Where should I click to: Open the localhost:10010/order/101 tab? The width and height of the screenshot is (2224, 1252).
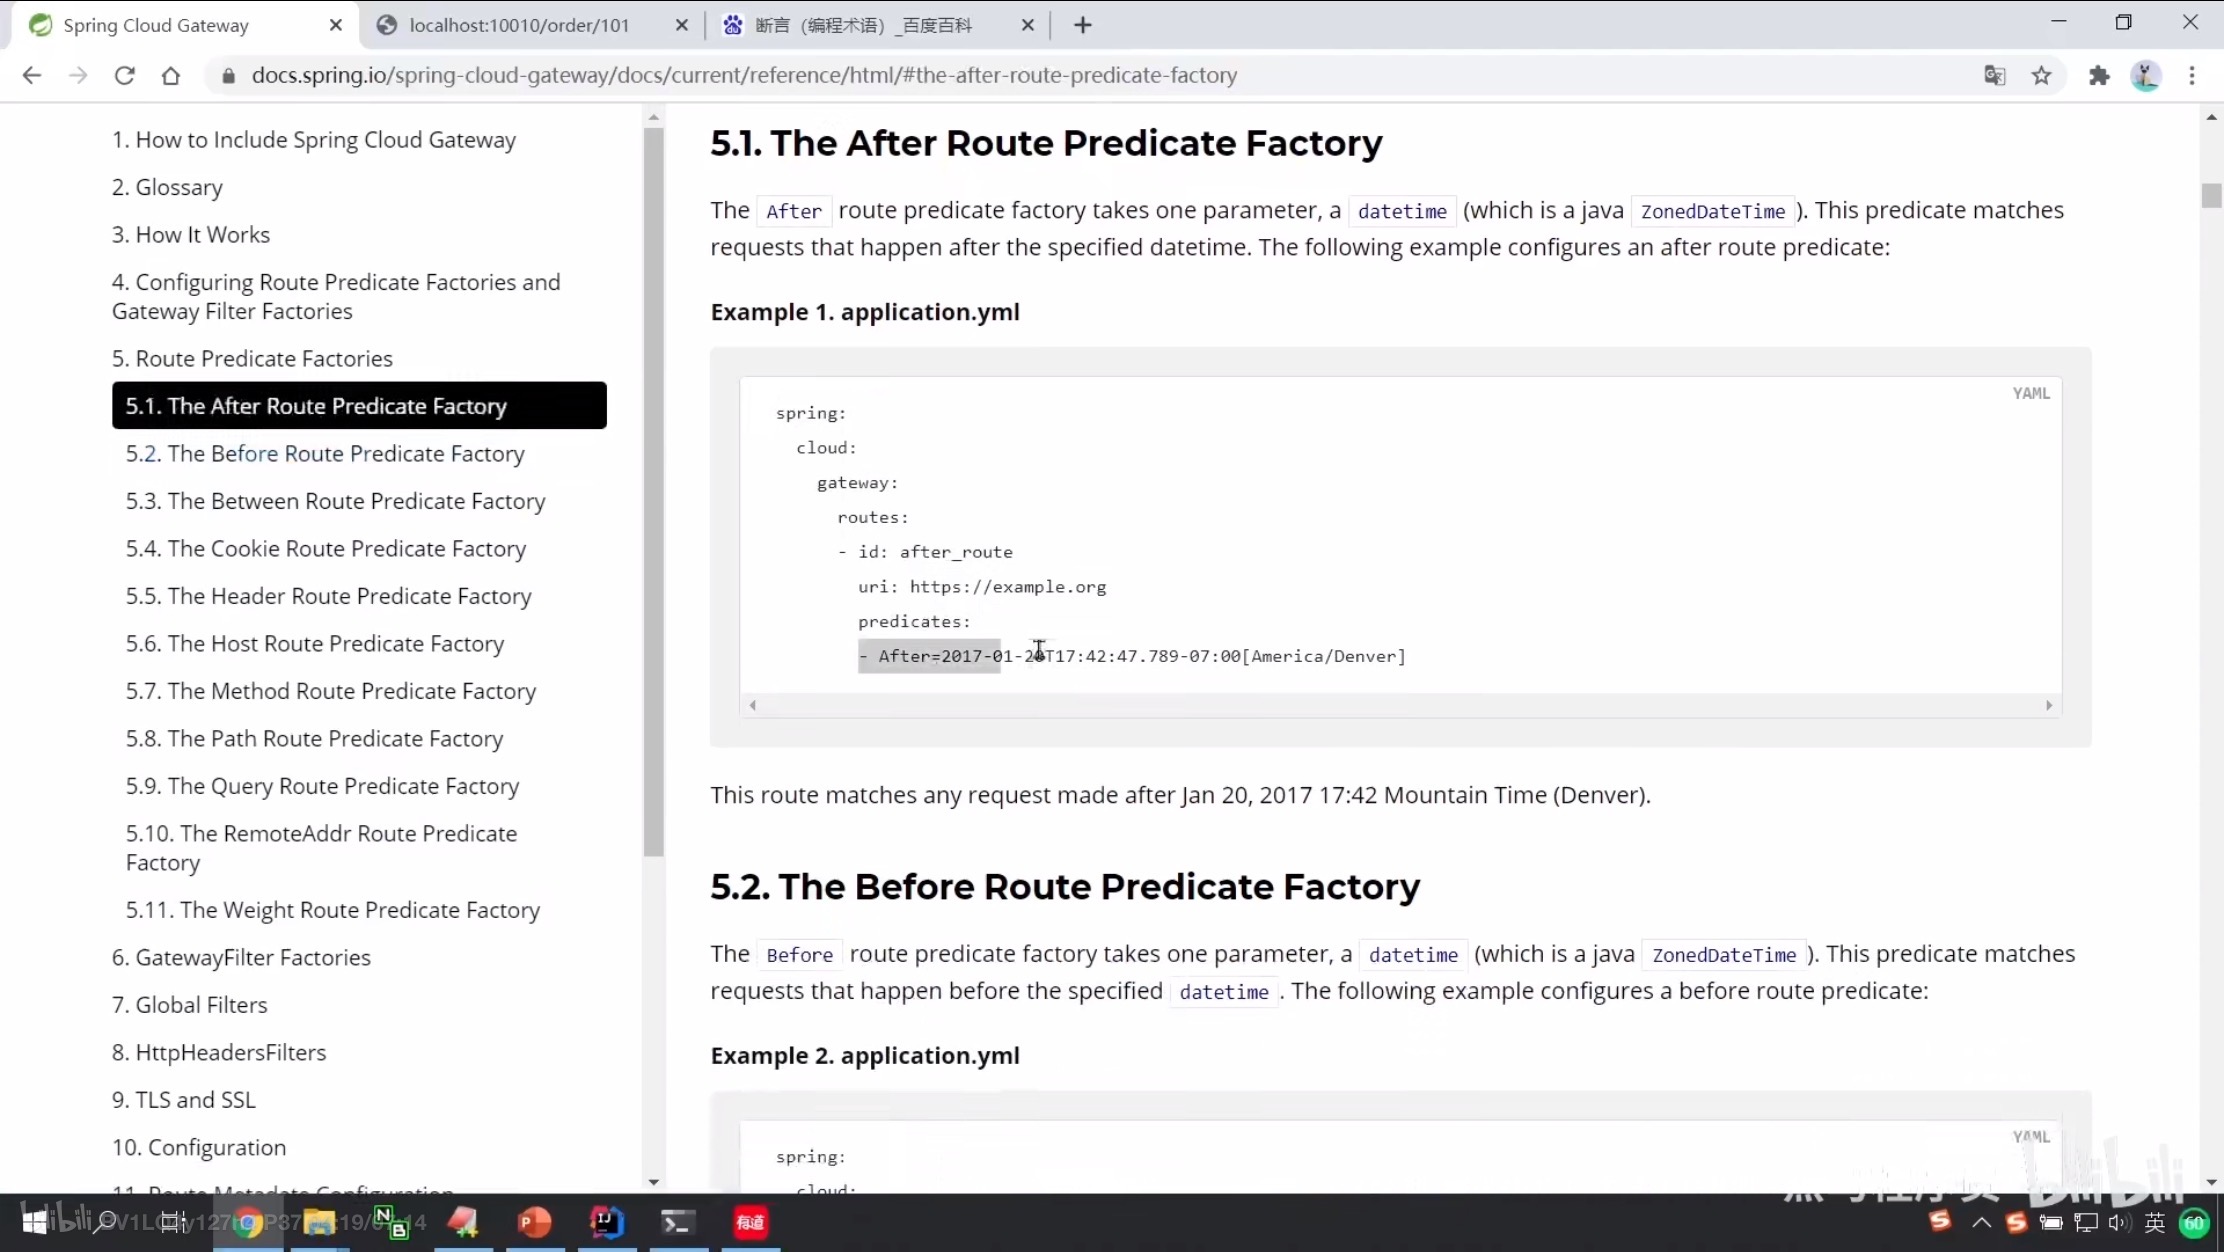518,24
